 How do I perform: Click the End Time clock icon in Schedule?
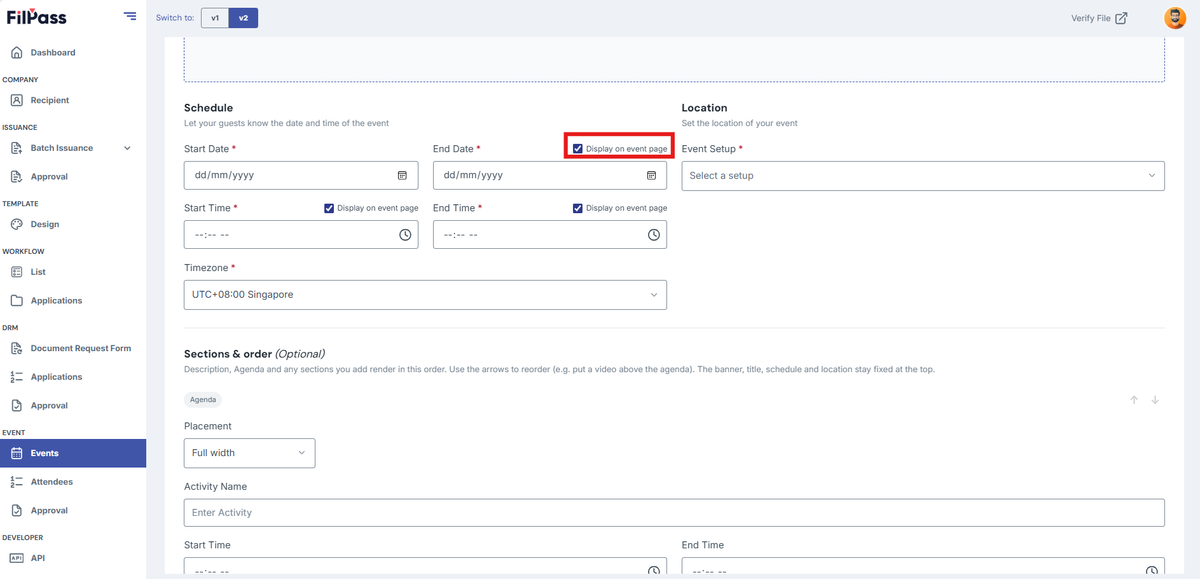pyautogui.click(x=654, y=235)
